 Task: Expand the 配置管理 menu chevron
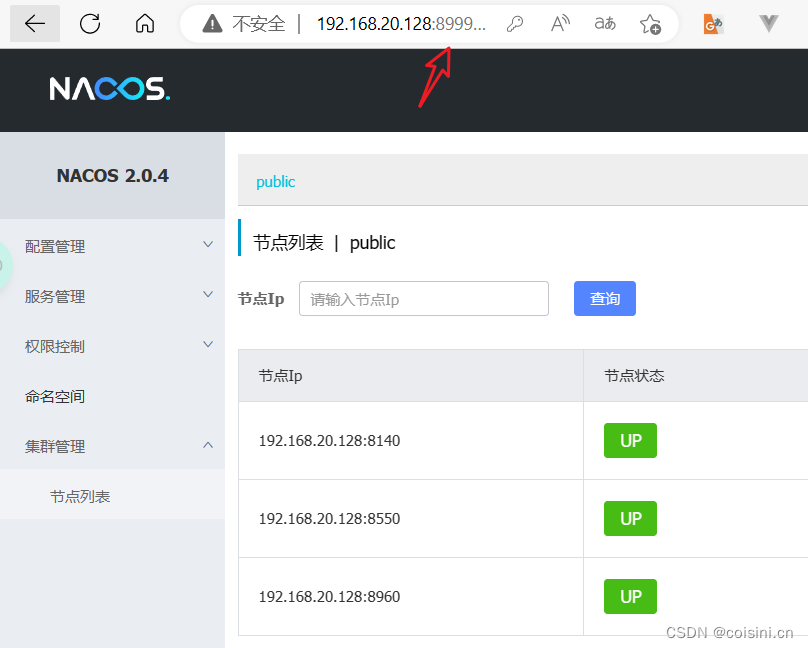(x=208, y=245)
